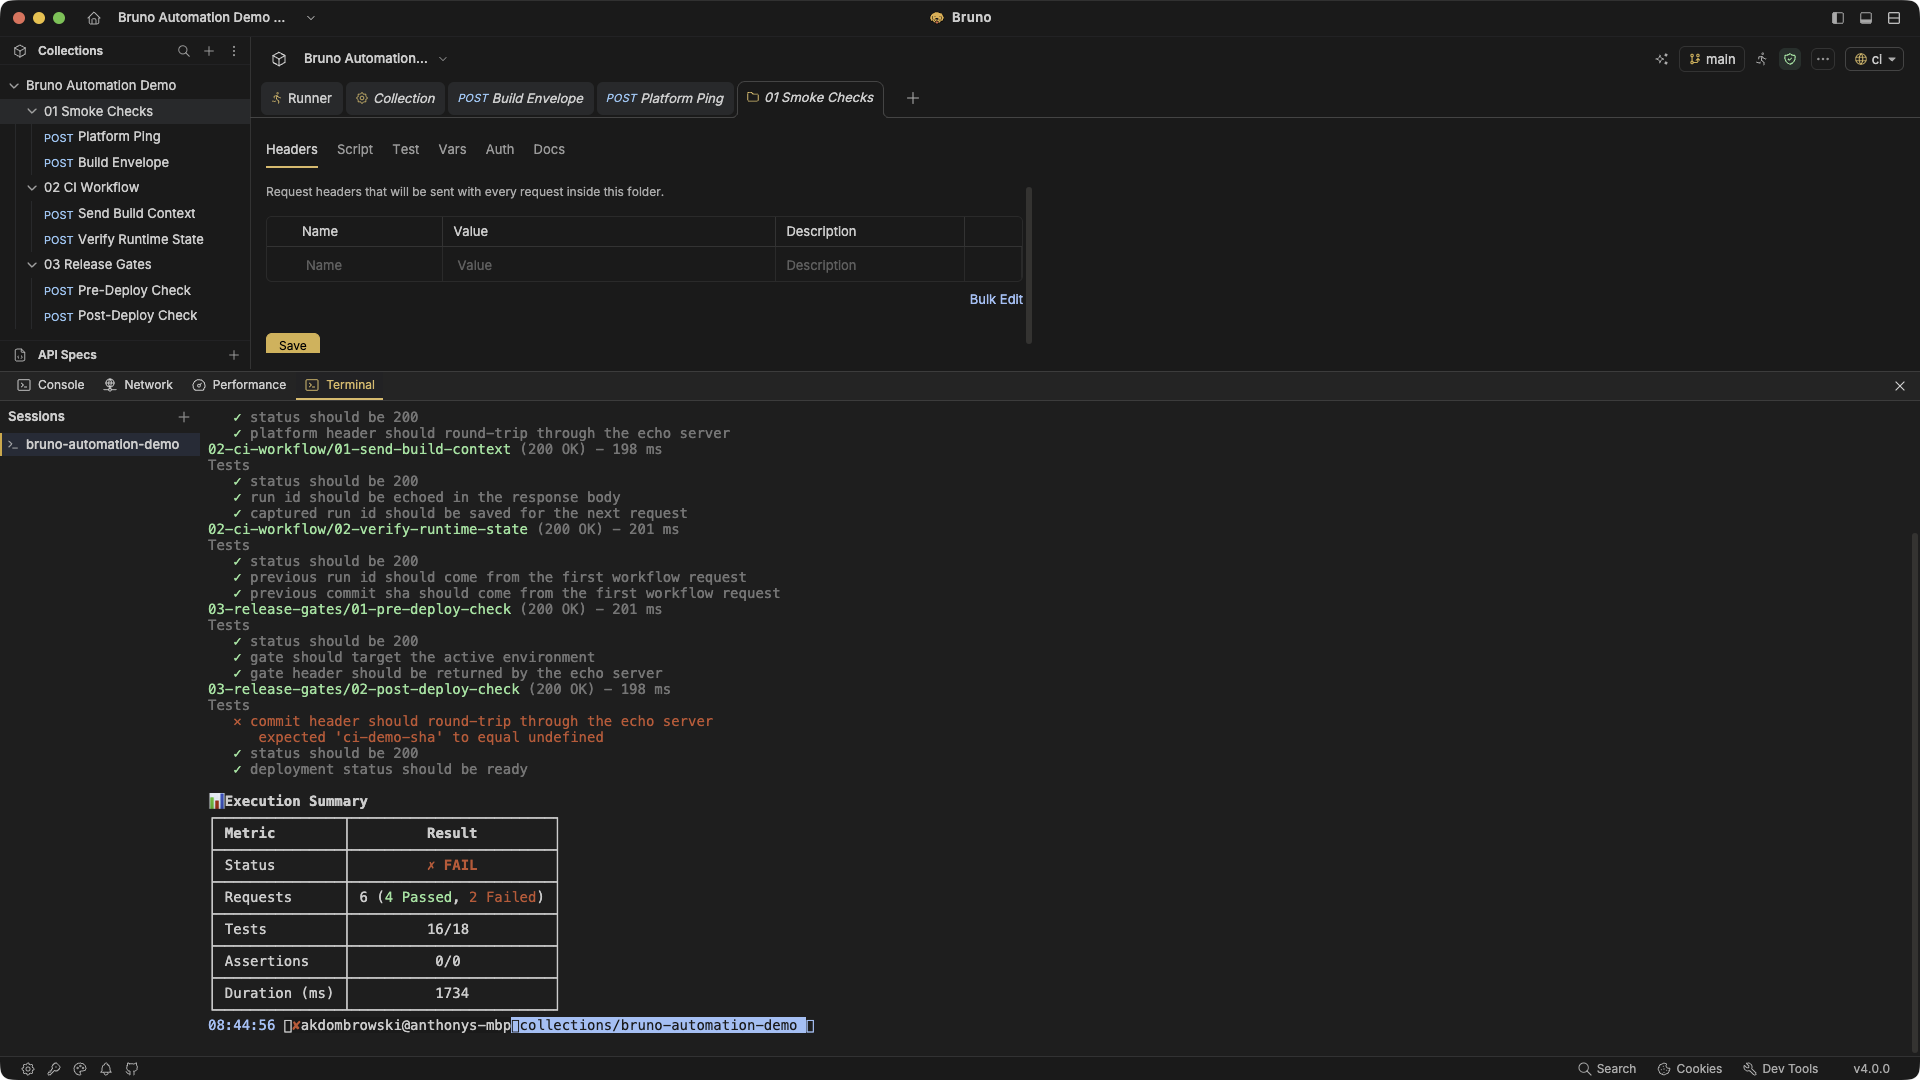The height and width of the screenshot is (1080, 1920).
Task: Collapse the 02 CI Workflow folder
Action: tap(32, 188)
